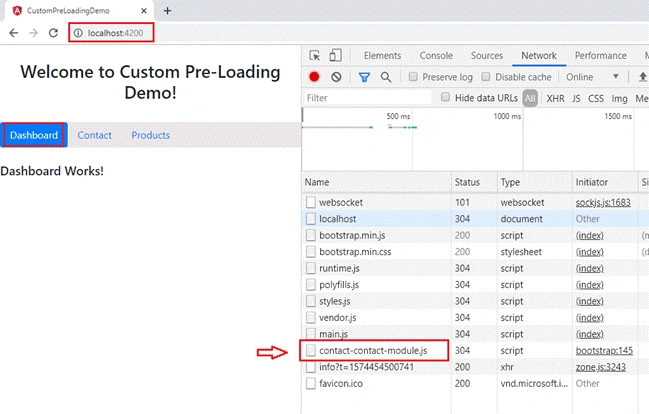
Task: Open the network search magnifier icon
Action: 386,77
